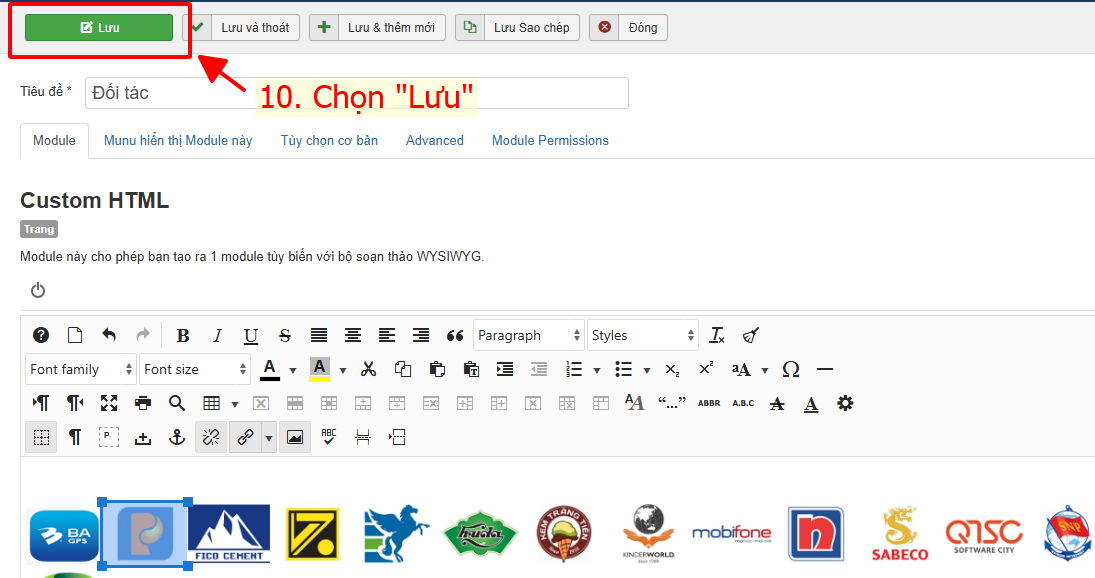Screen dimensions: 1095x578
Task: Insert anchor icon
Action: click(x=177, y=438)
